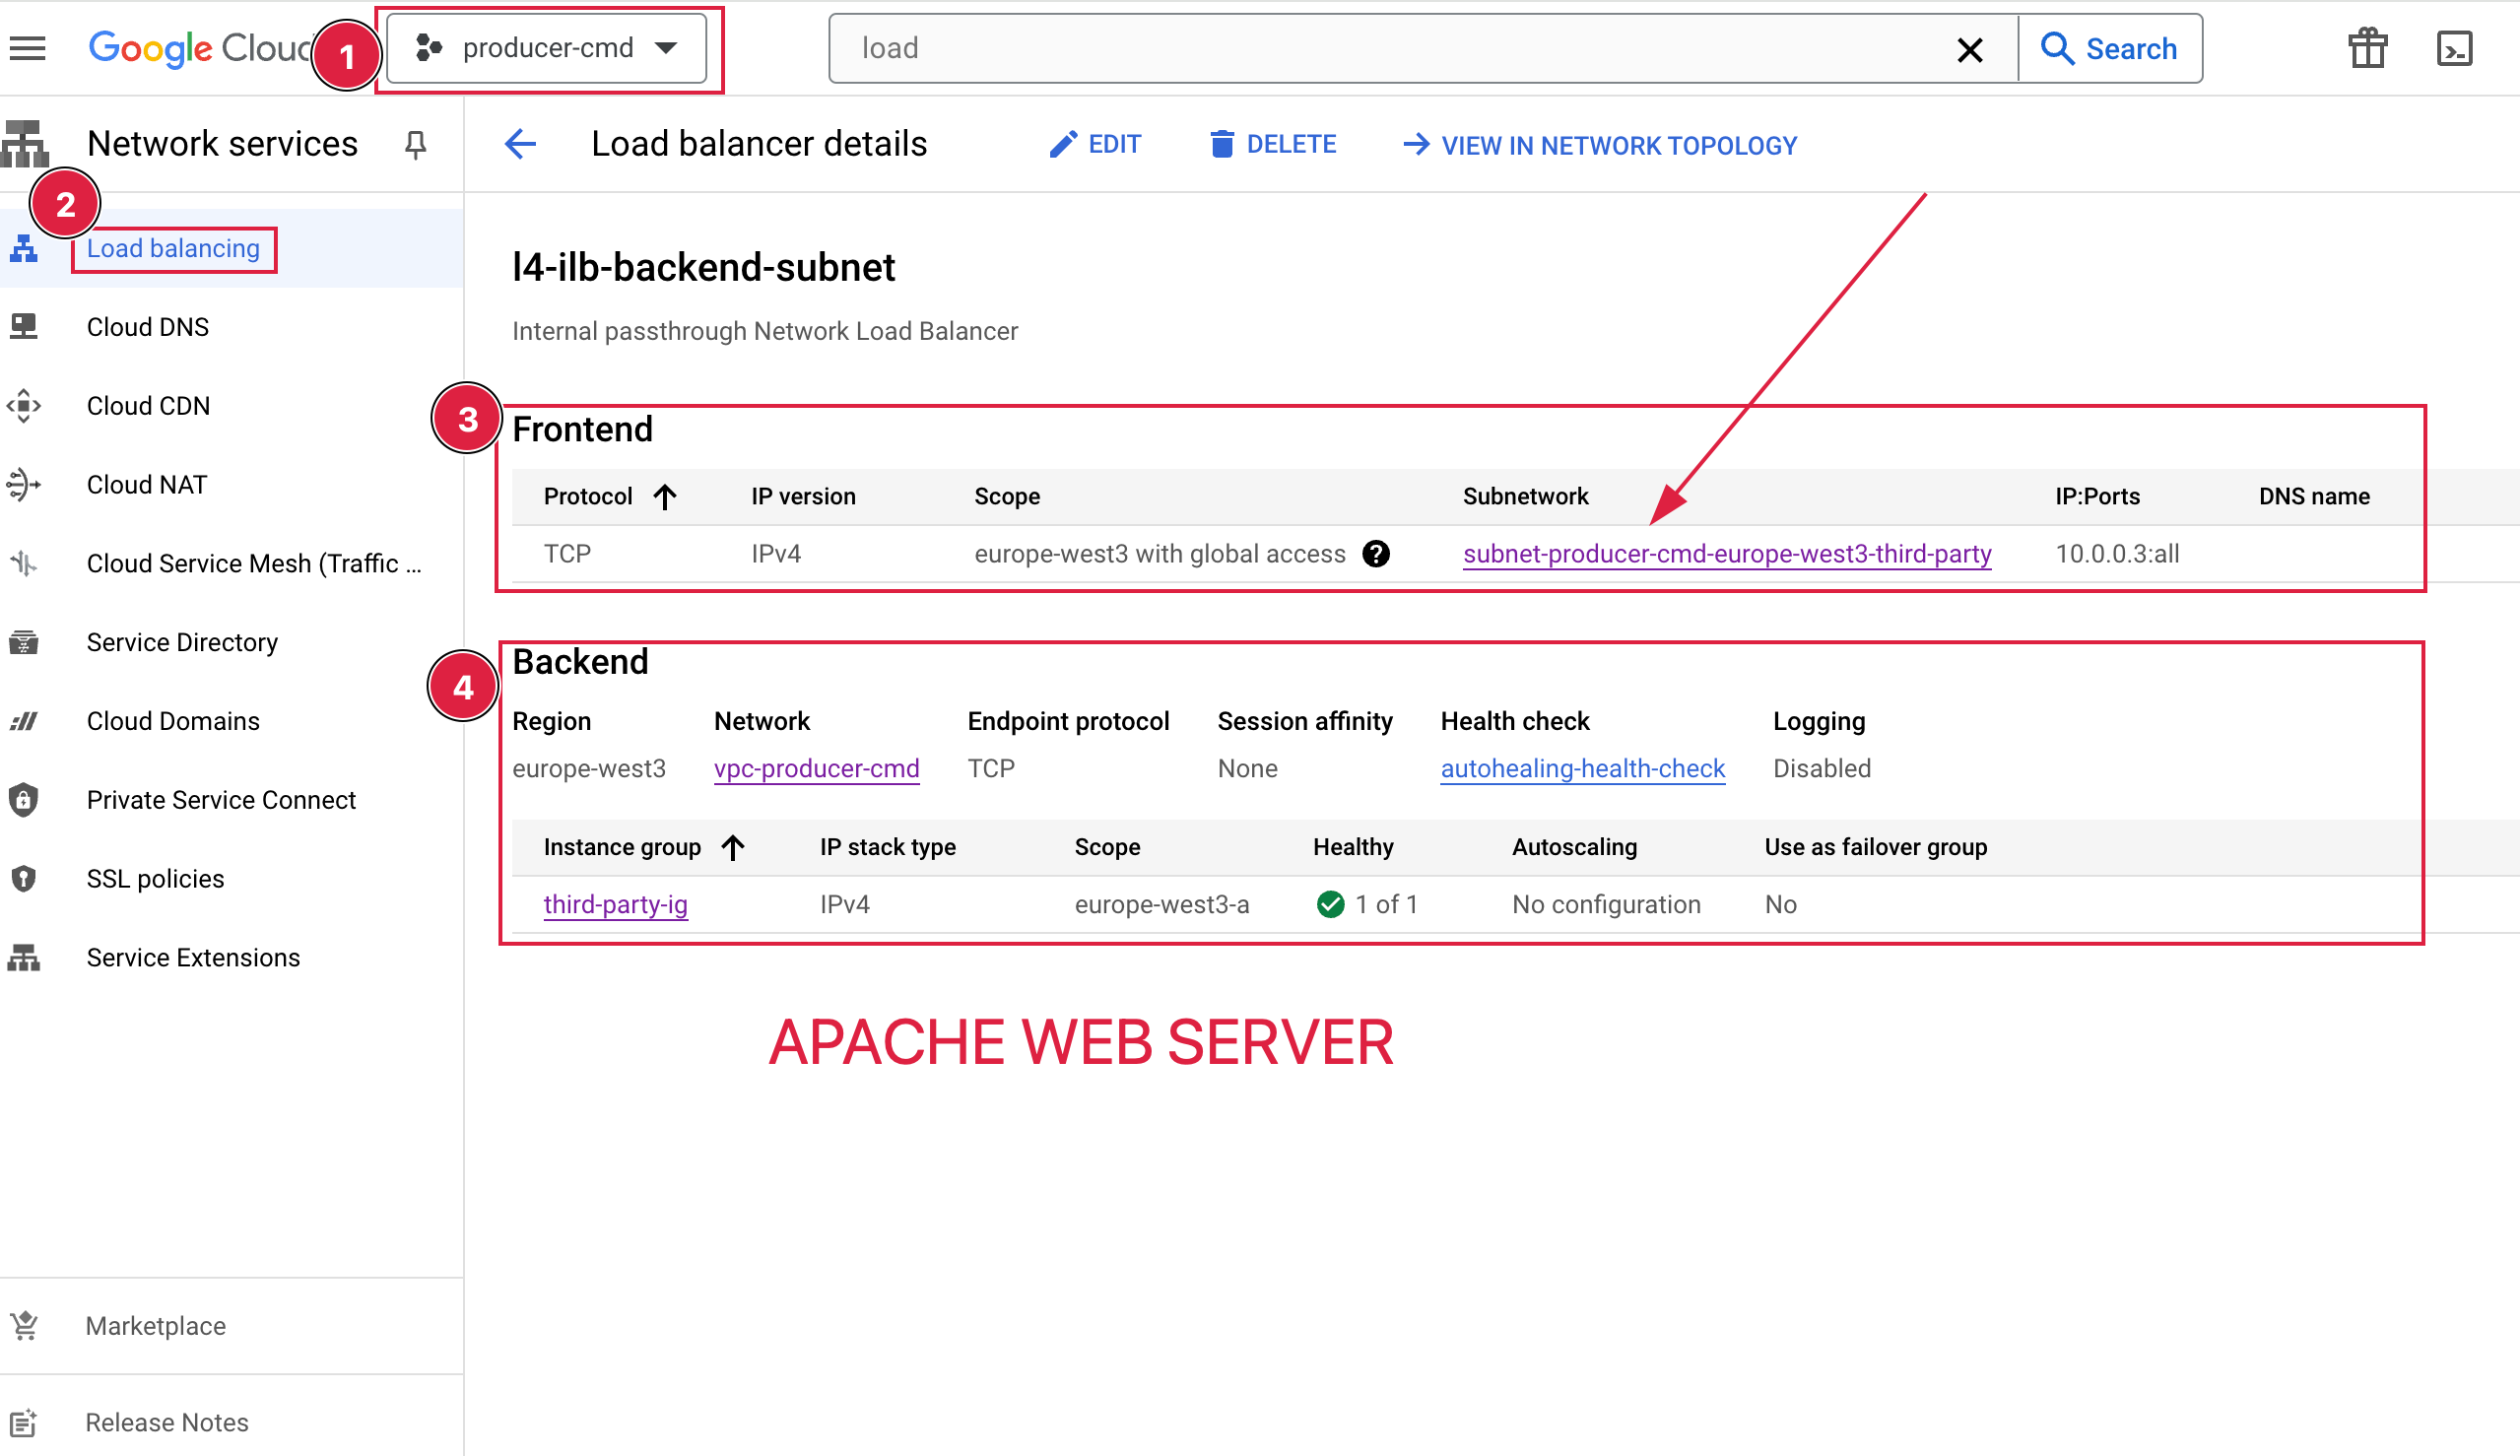Viewport: 2520px width, 1456px height.
Task: Sort Frontend table by Protocol arrow
Action: pyautogui.click(x=665, y=497)
